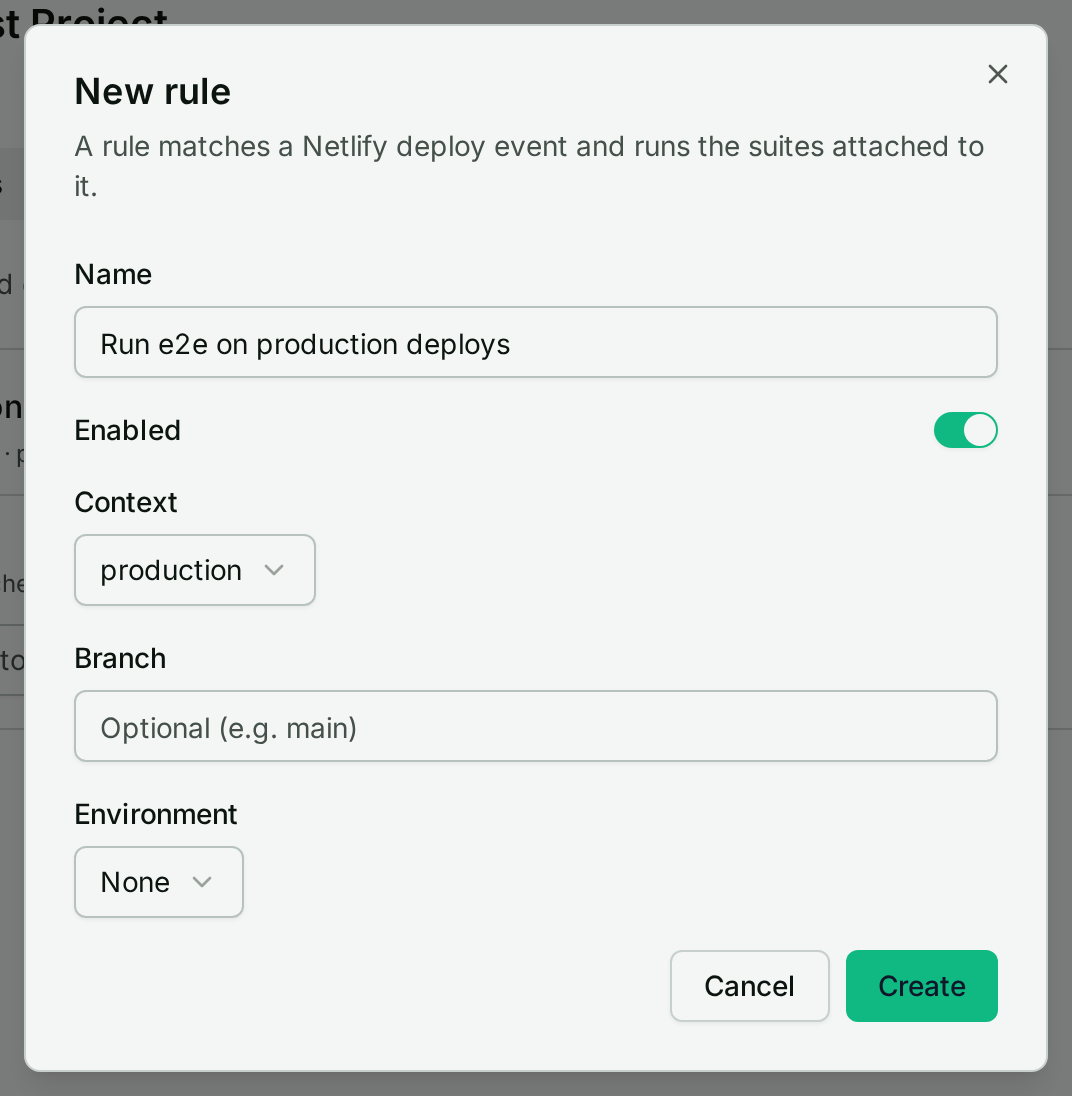This screenshot has height=1096, width=1072.
Task: Open the Context dropdown showing production
Action: 194,570
